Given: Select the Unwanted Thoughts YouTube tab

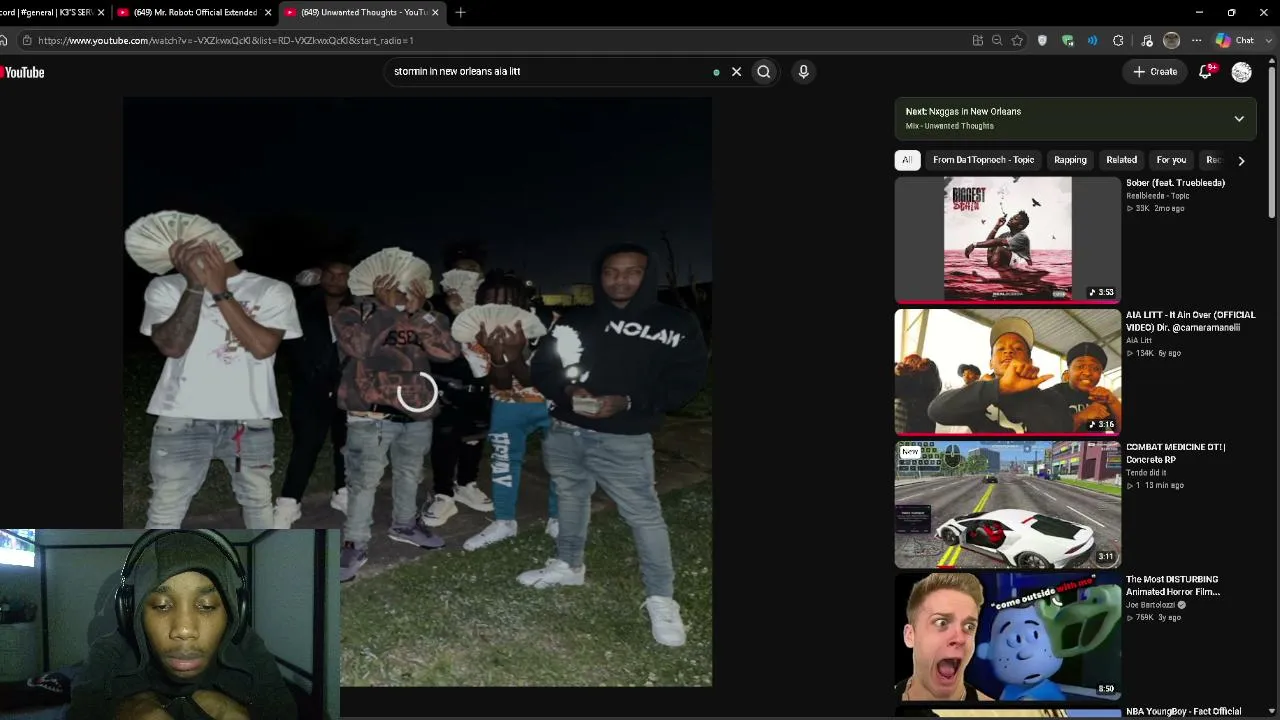Looking at the screenshot, I should [362, 13].
